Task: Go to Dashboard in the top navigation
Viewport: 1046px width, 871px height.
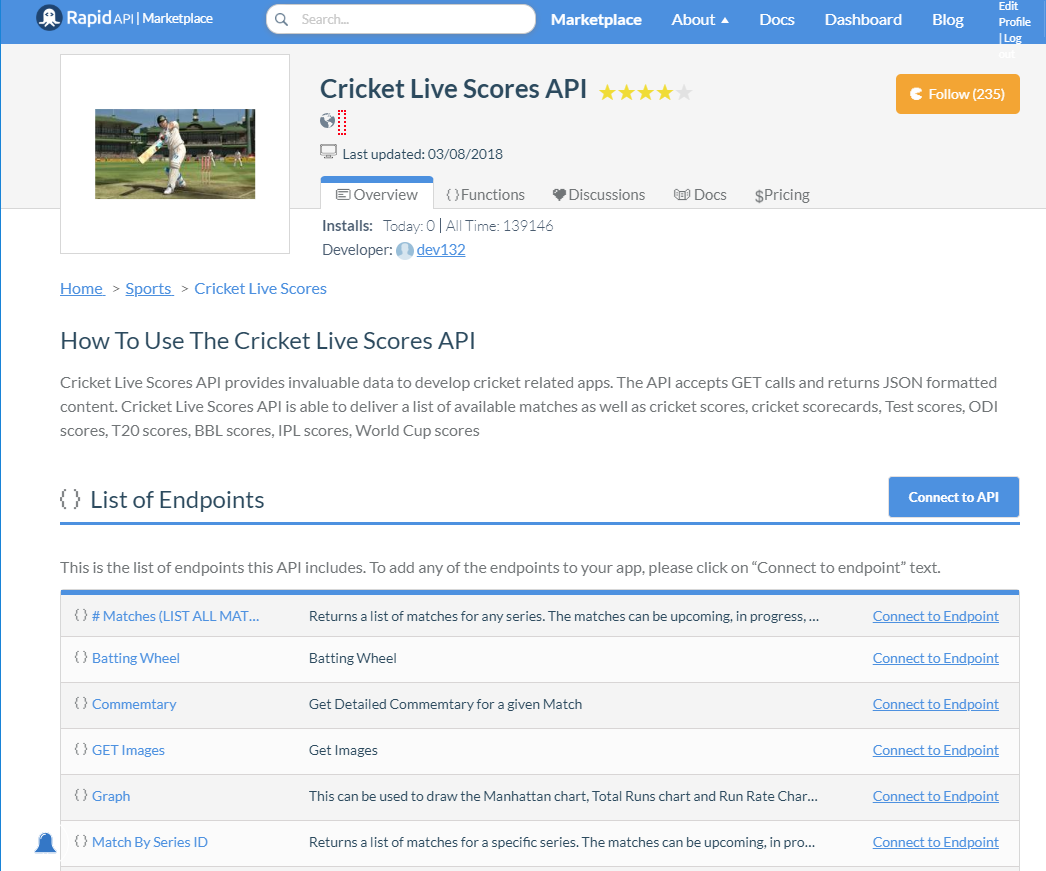Action: click(x=863, y=20)
